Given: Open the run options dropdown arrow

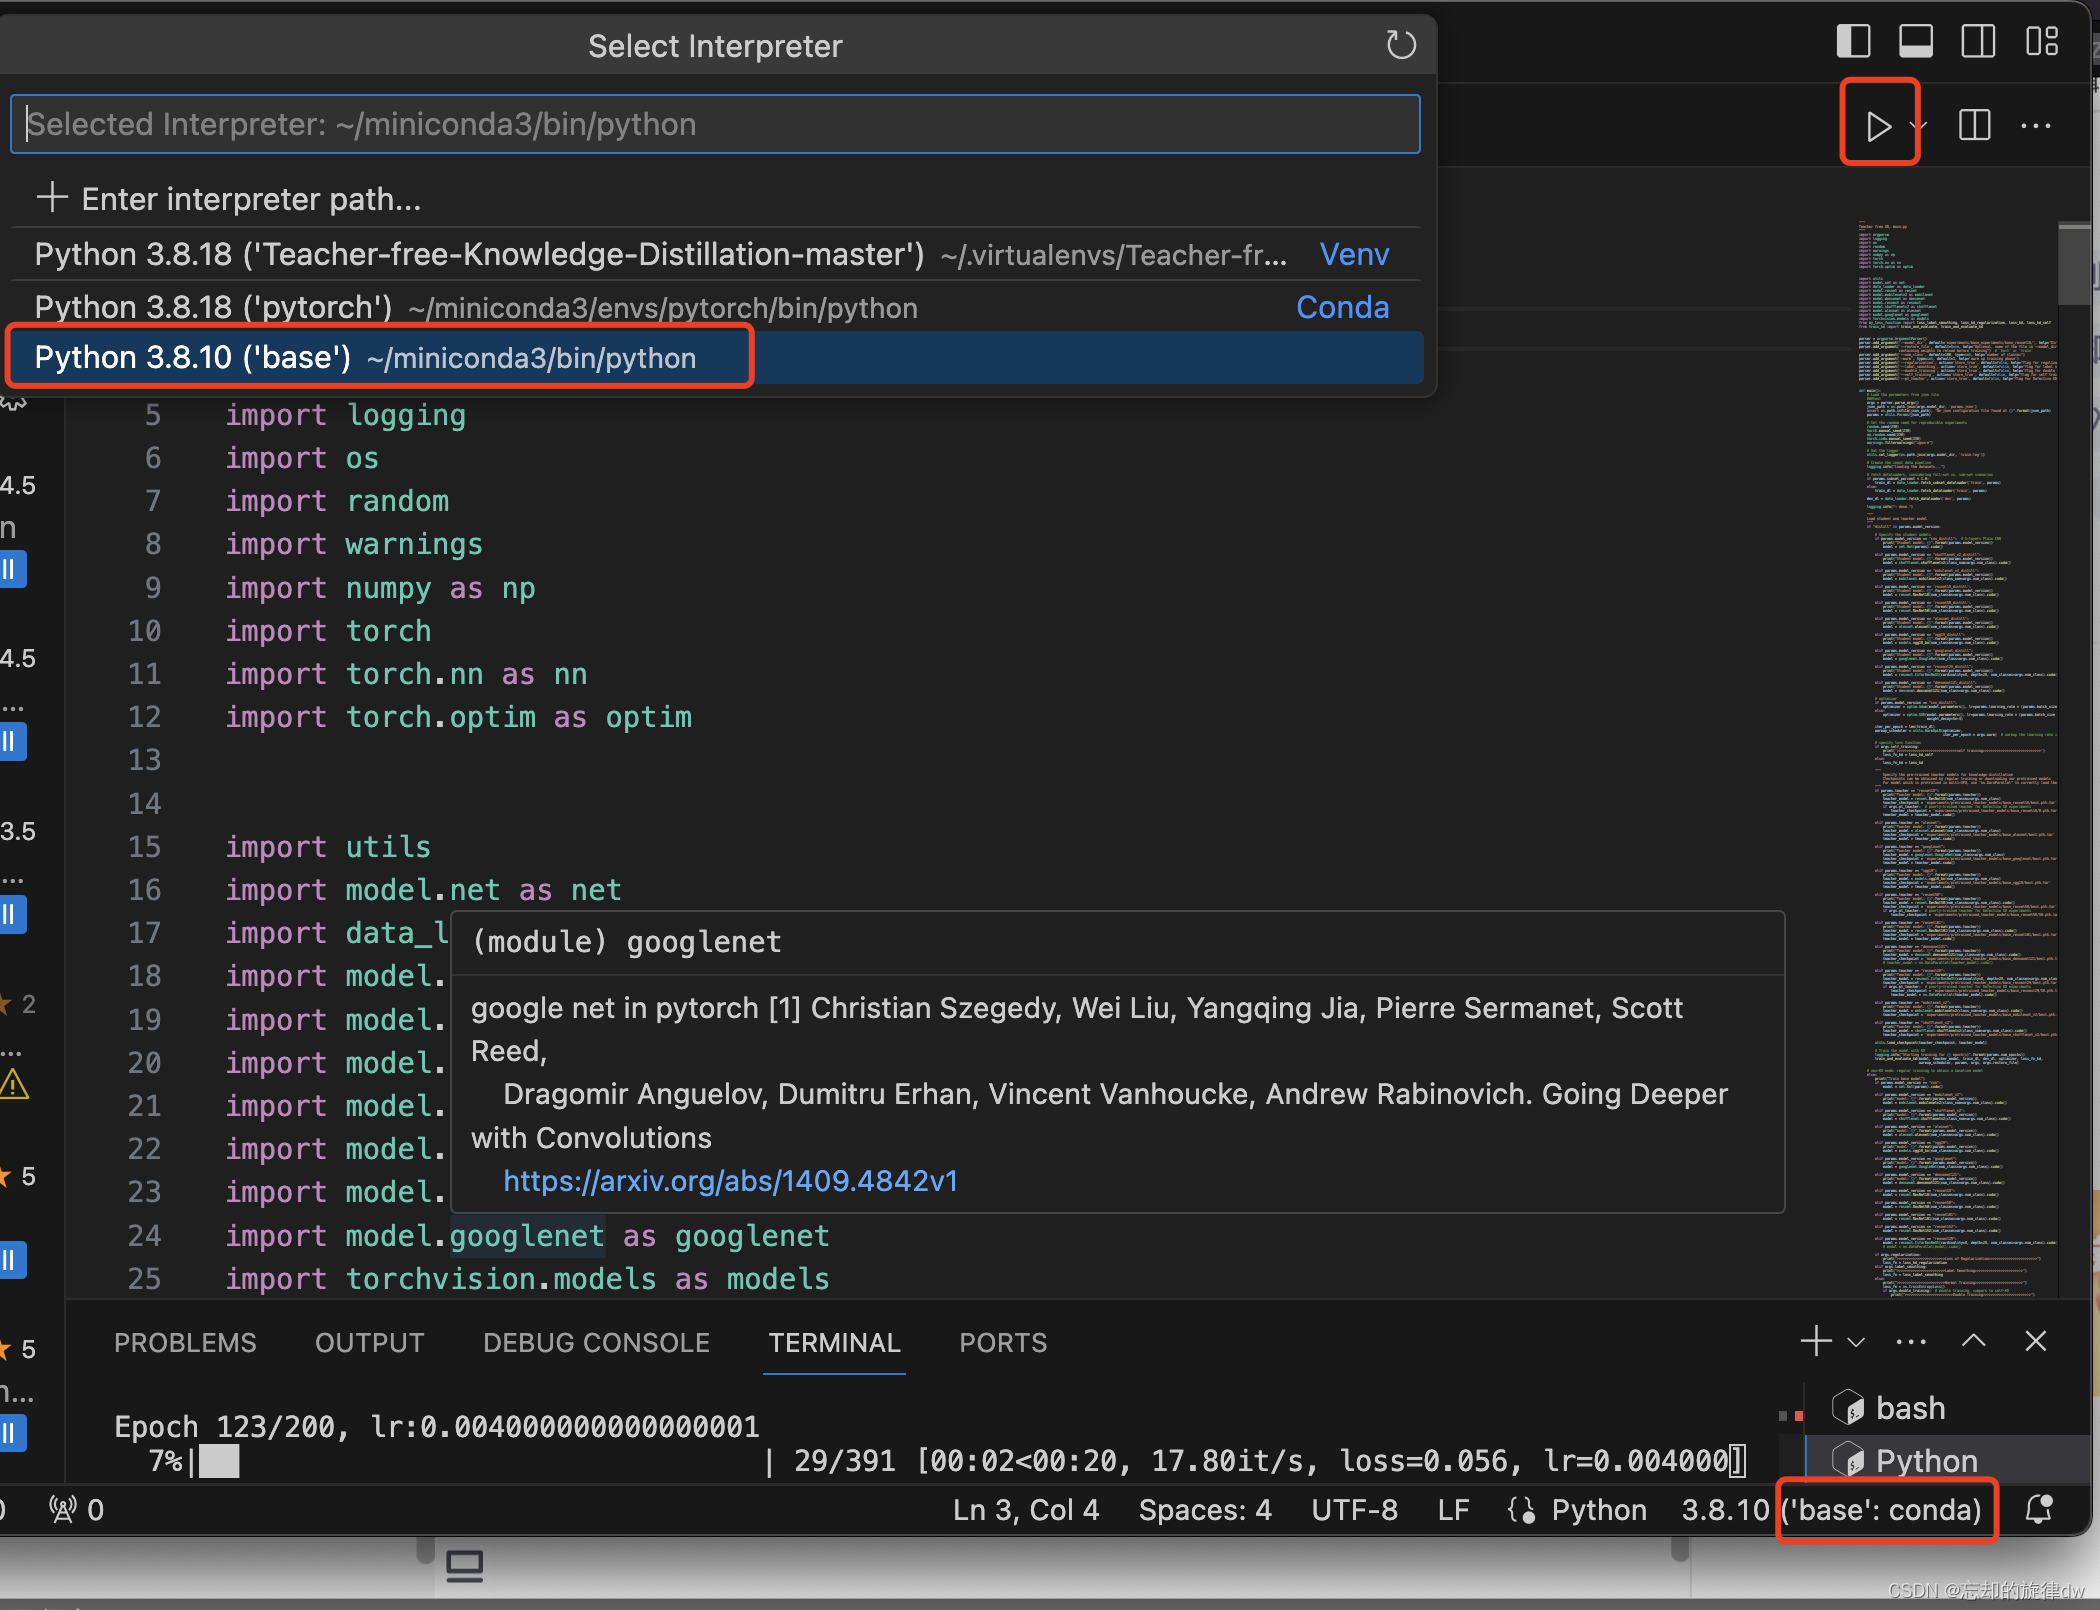Looking at the screenshot, I should (1919, 126).
